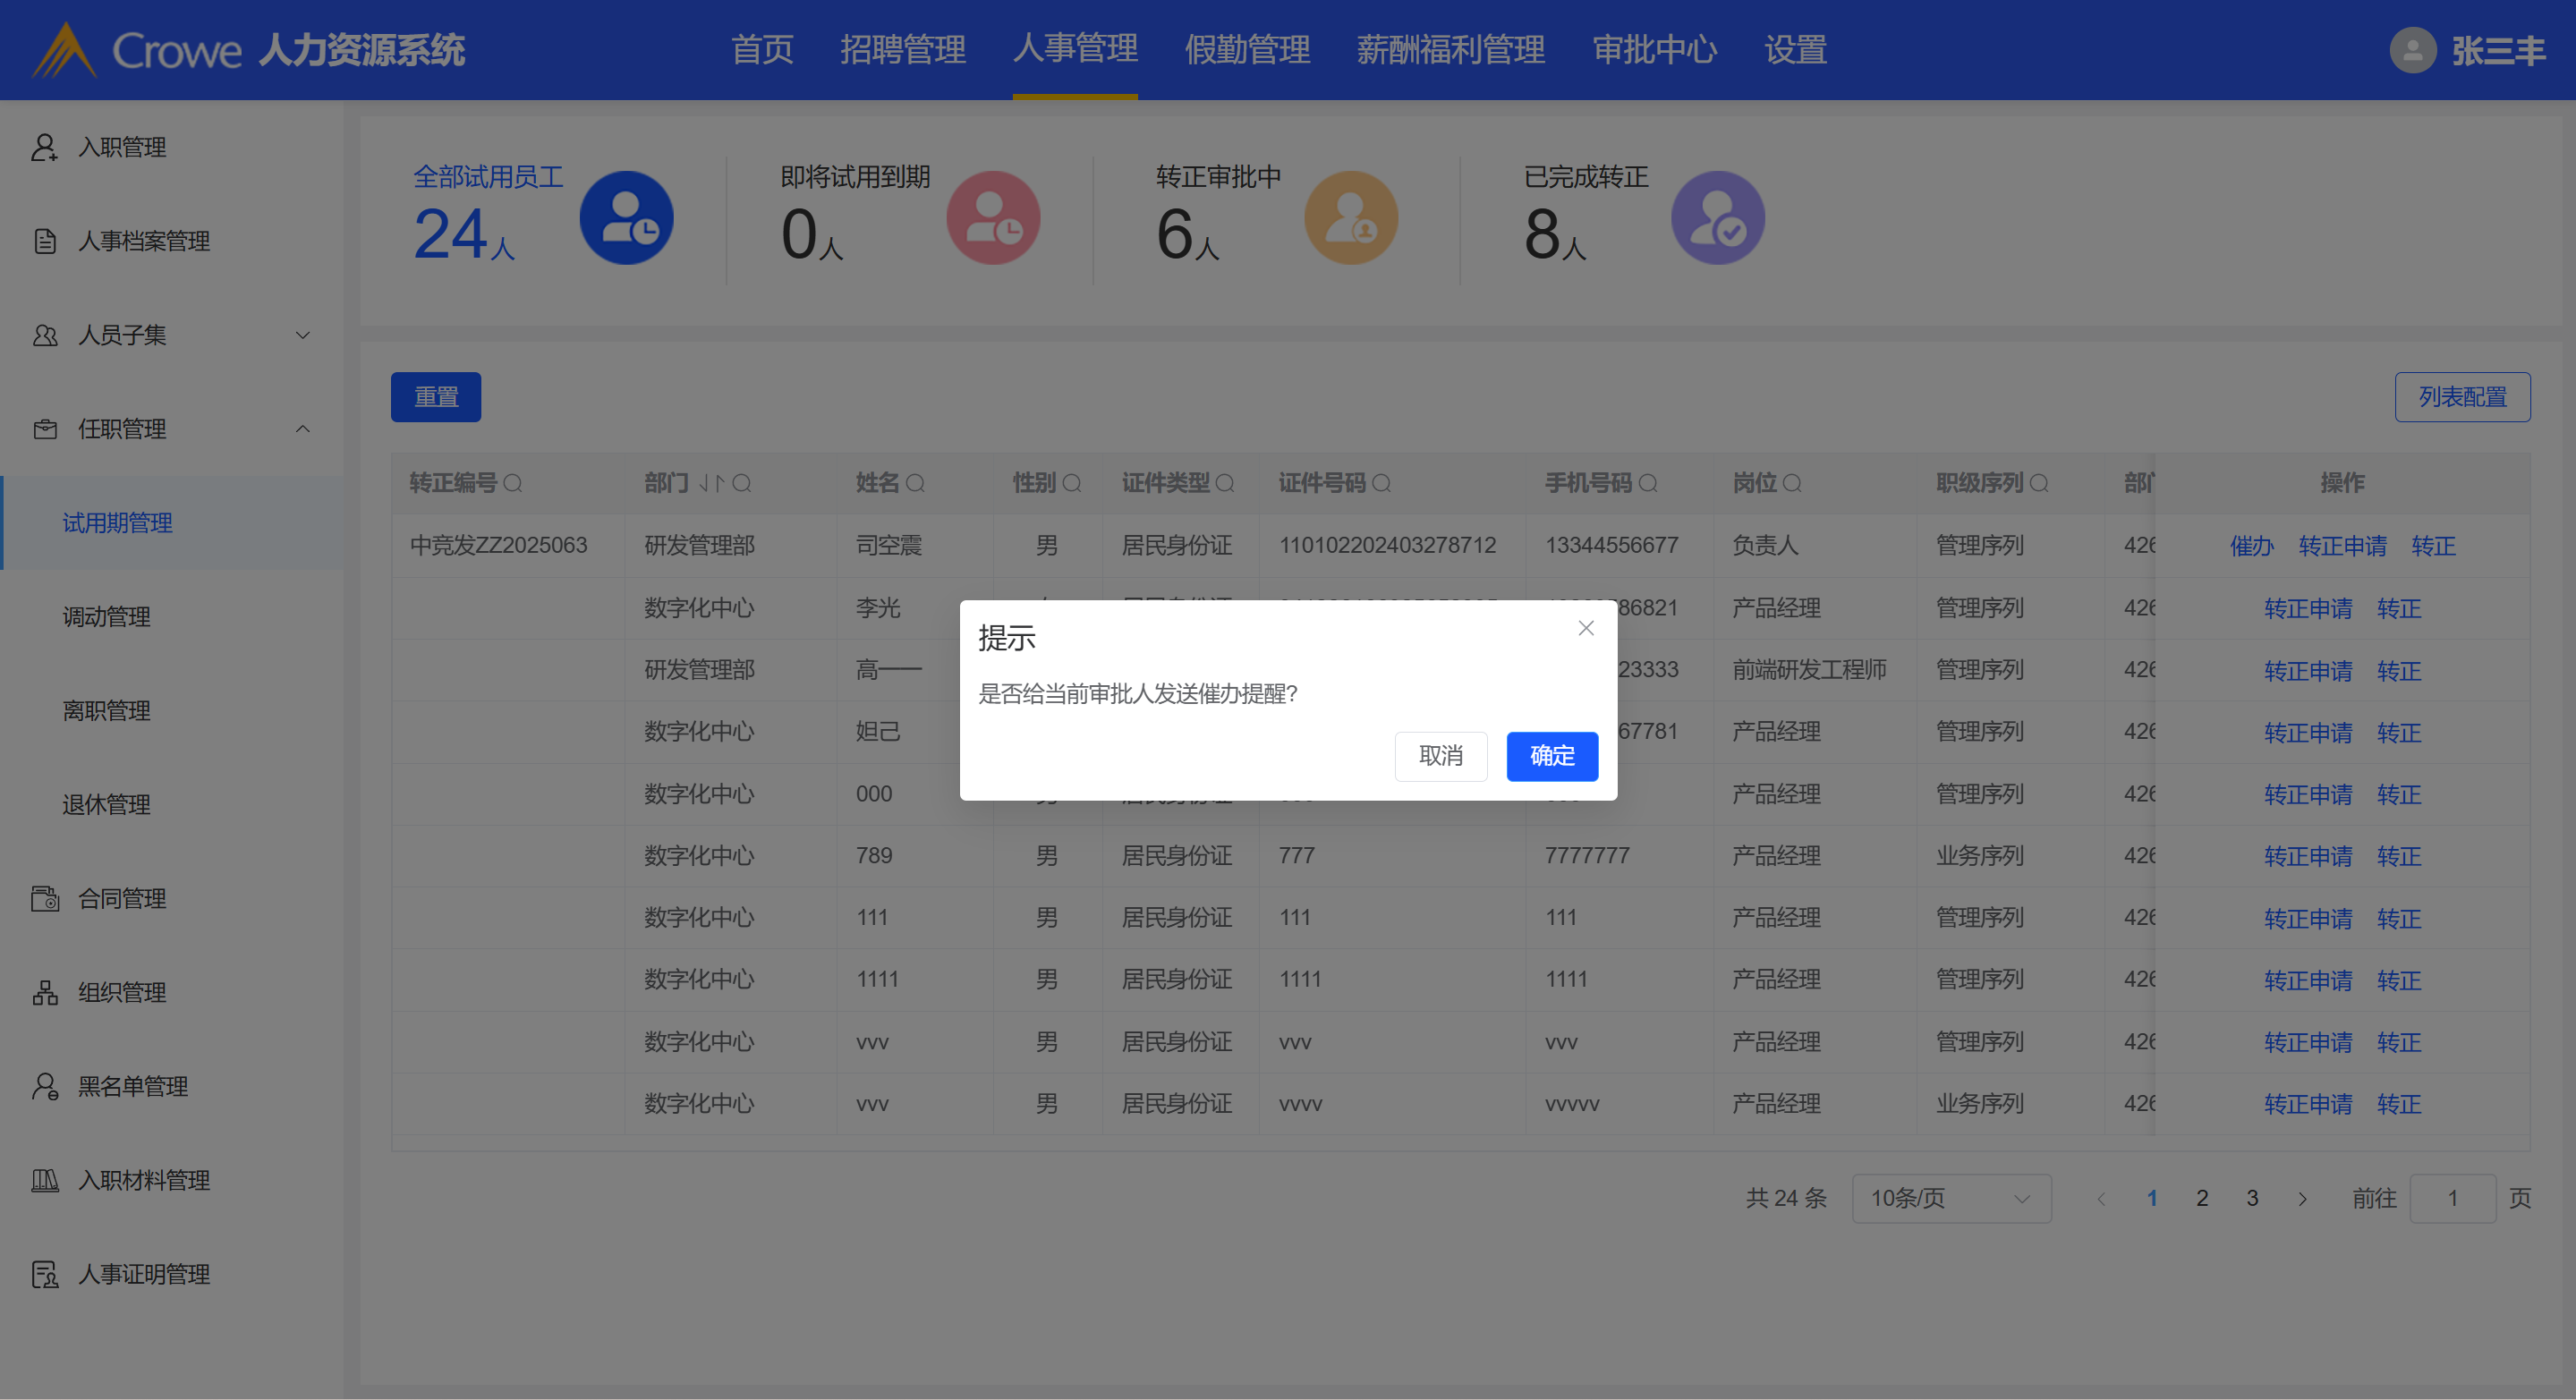This screenshot has height=1400, width=2576.
Task: Click 取消 in the prompt dialog
Action: tap(1440, 756)
